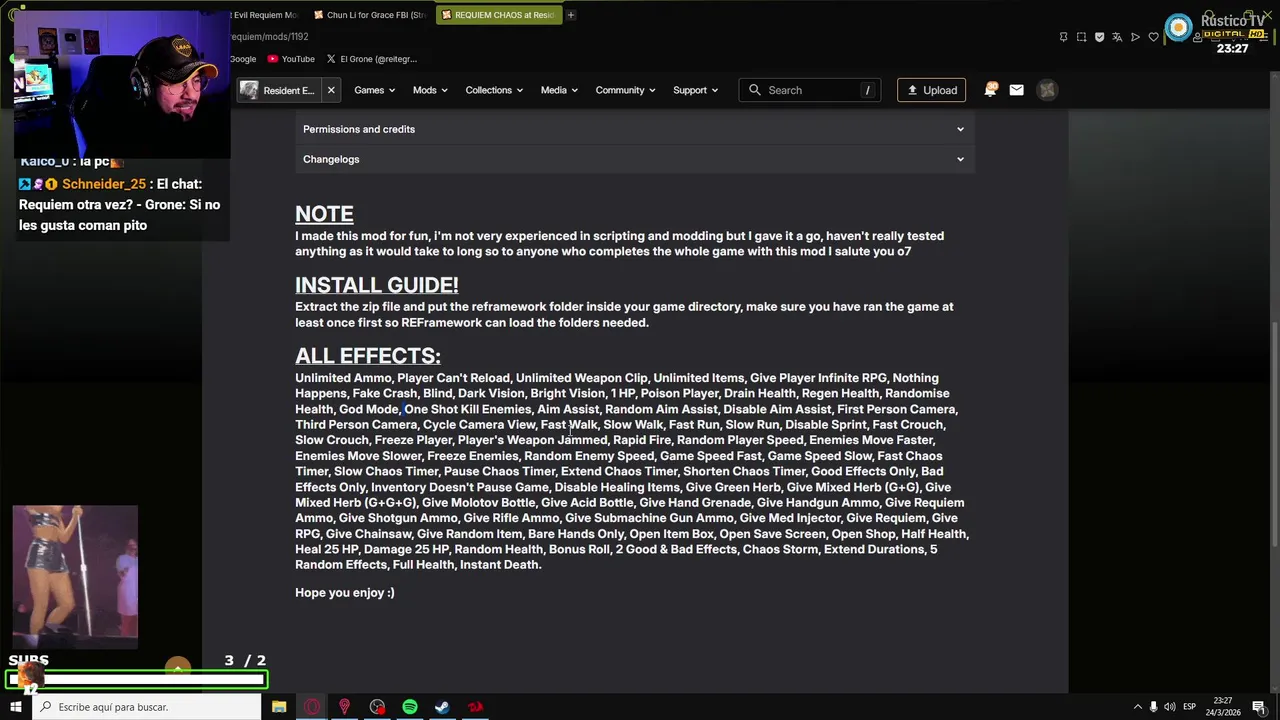
Task: Click the ALL EFFECTS: heading
Action: point(368,356)
